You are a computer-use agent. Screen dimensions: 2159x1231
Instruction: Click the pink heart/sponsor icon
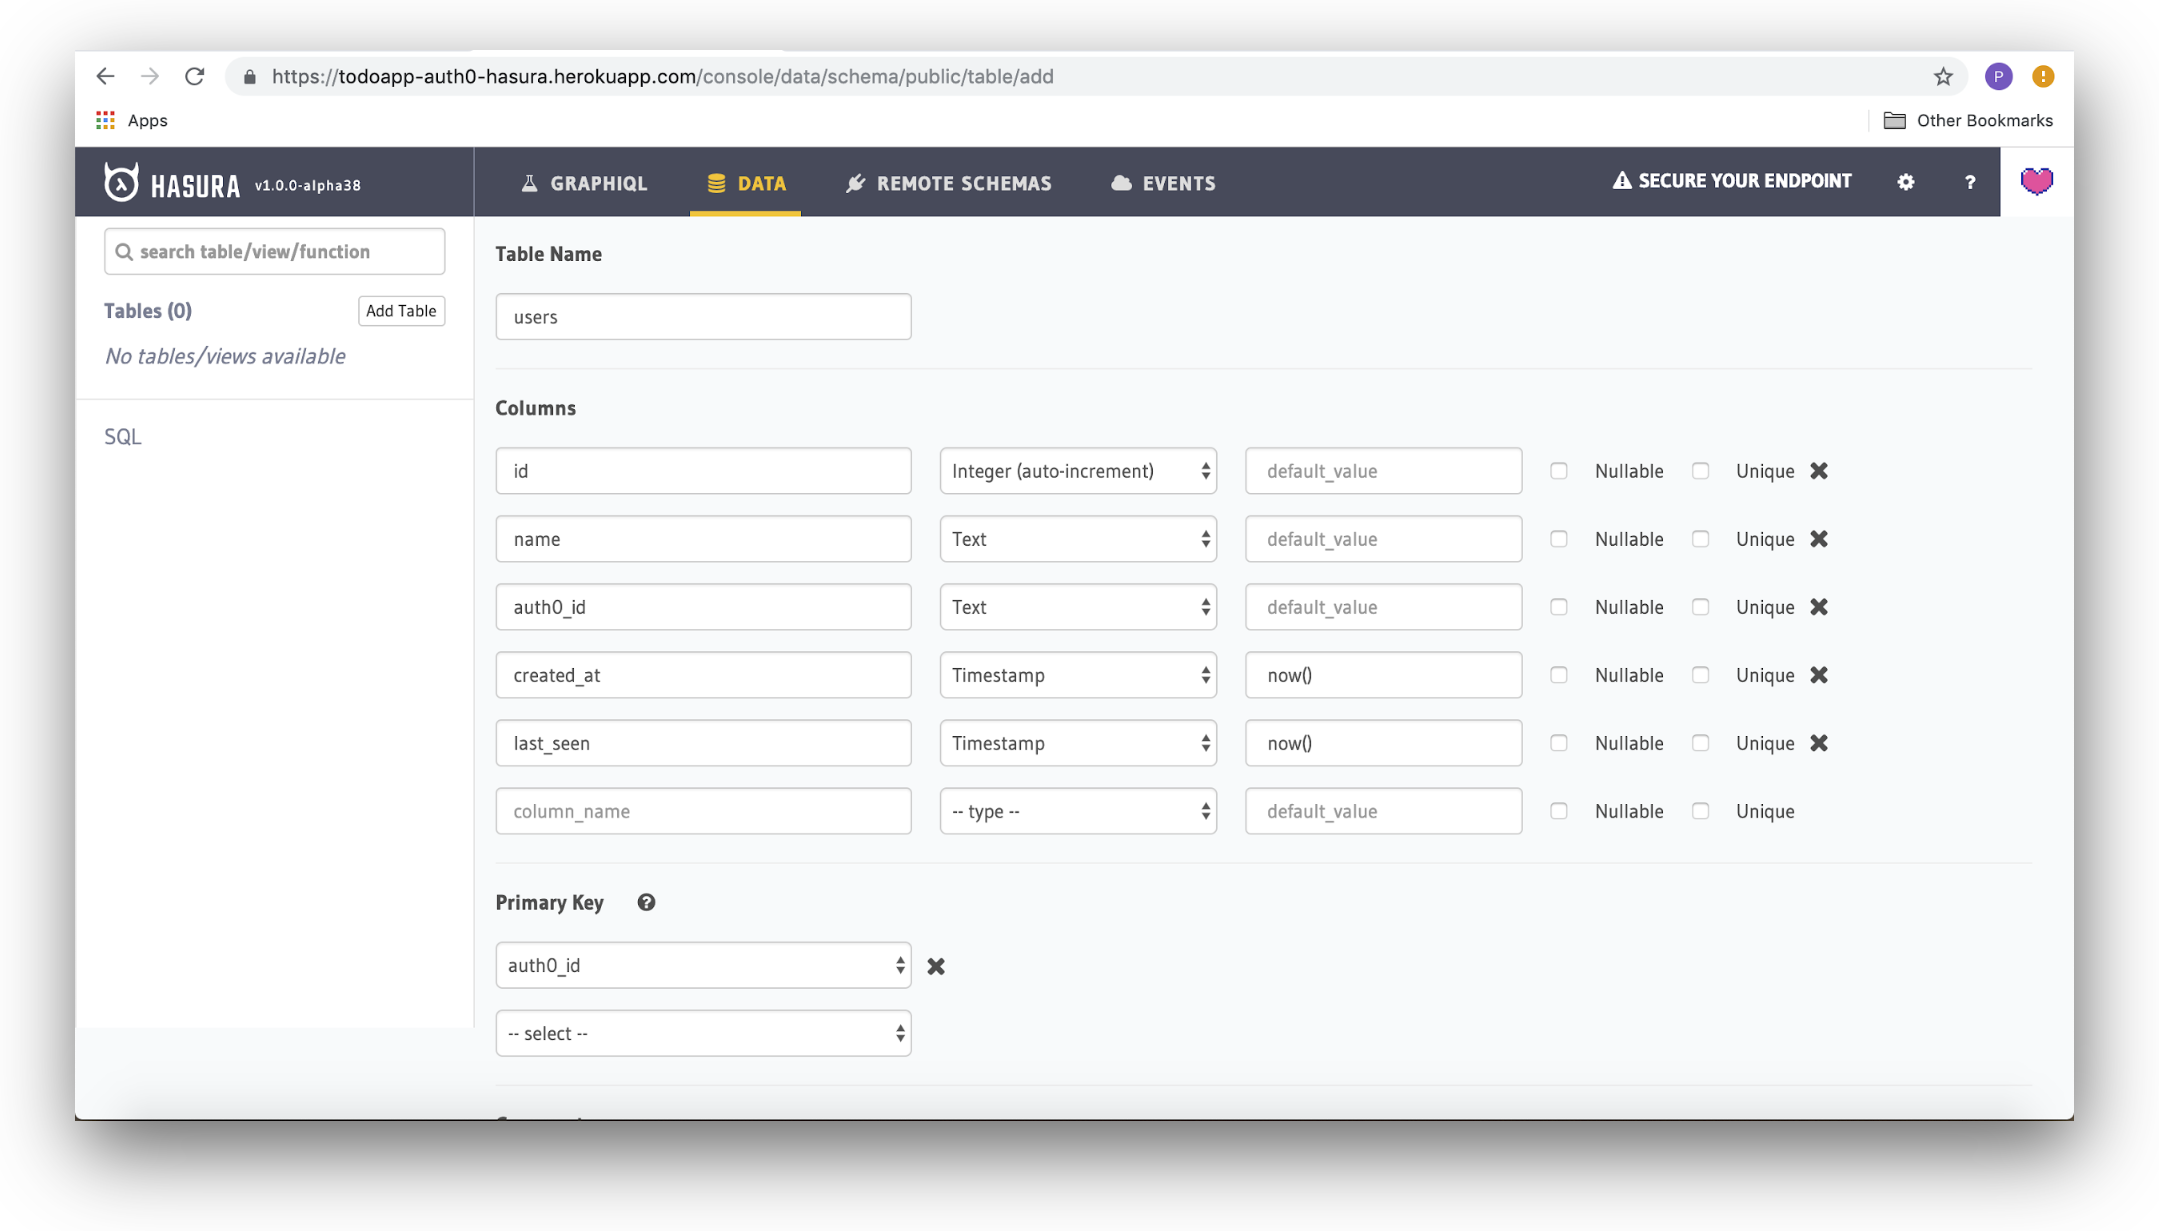tap(2037, 181)
